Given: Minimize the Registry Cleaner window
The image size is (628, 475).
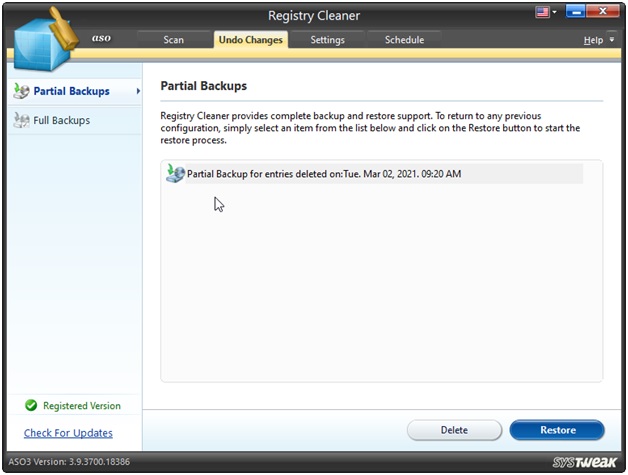Looking at the screenshot, I should [x=576, y=12].
